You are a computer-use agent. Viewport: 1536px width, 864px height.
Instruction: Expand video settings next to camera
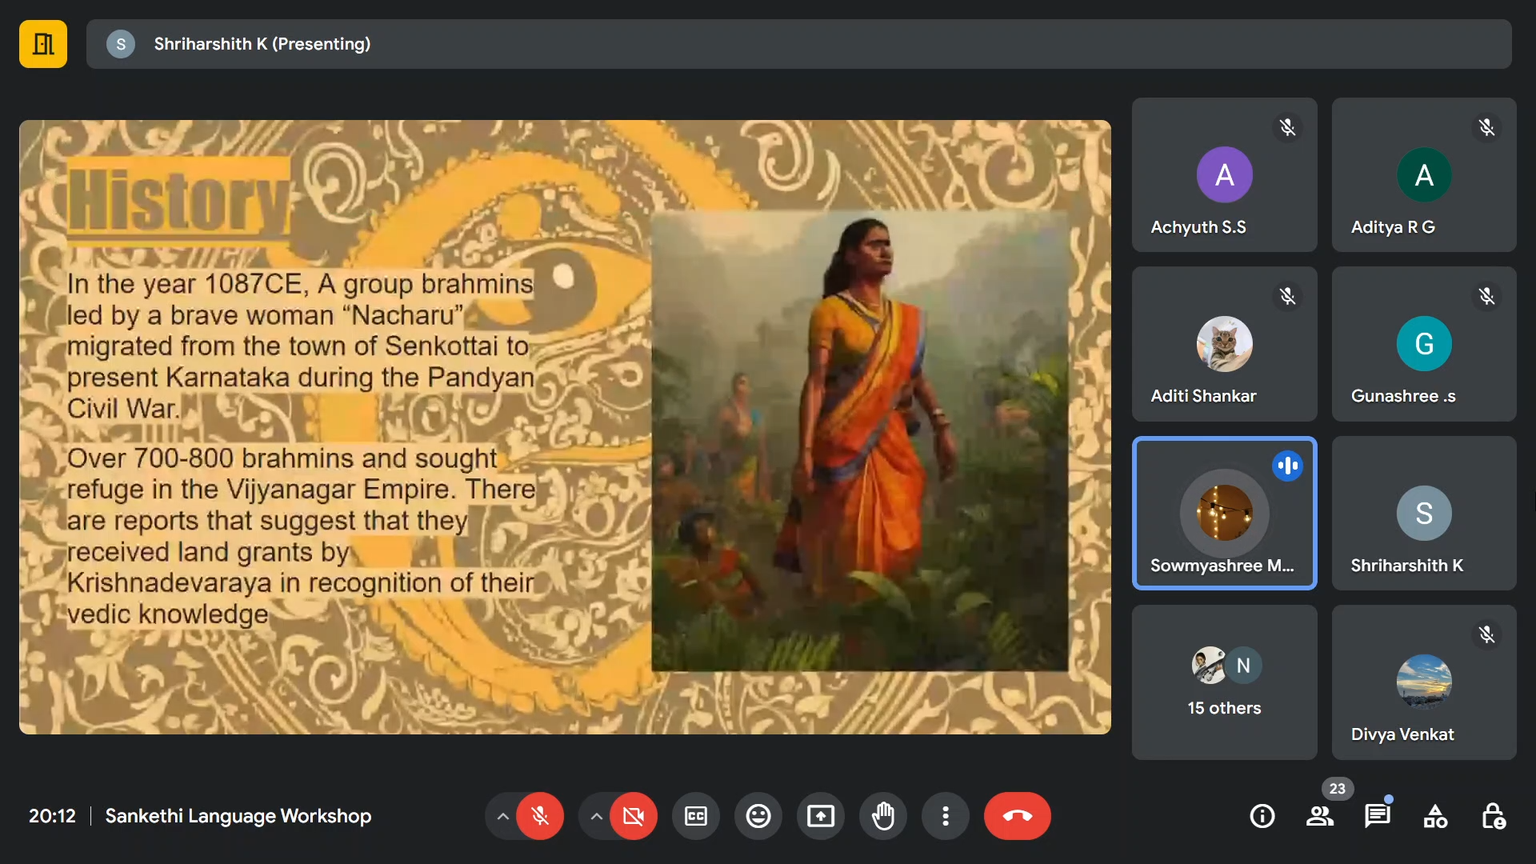tap(597, 816)
